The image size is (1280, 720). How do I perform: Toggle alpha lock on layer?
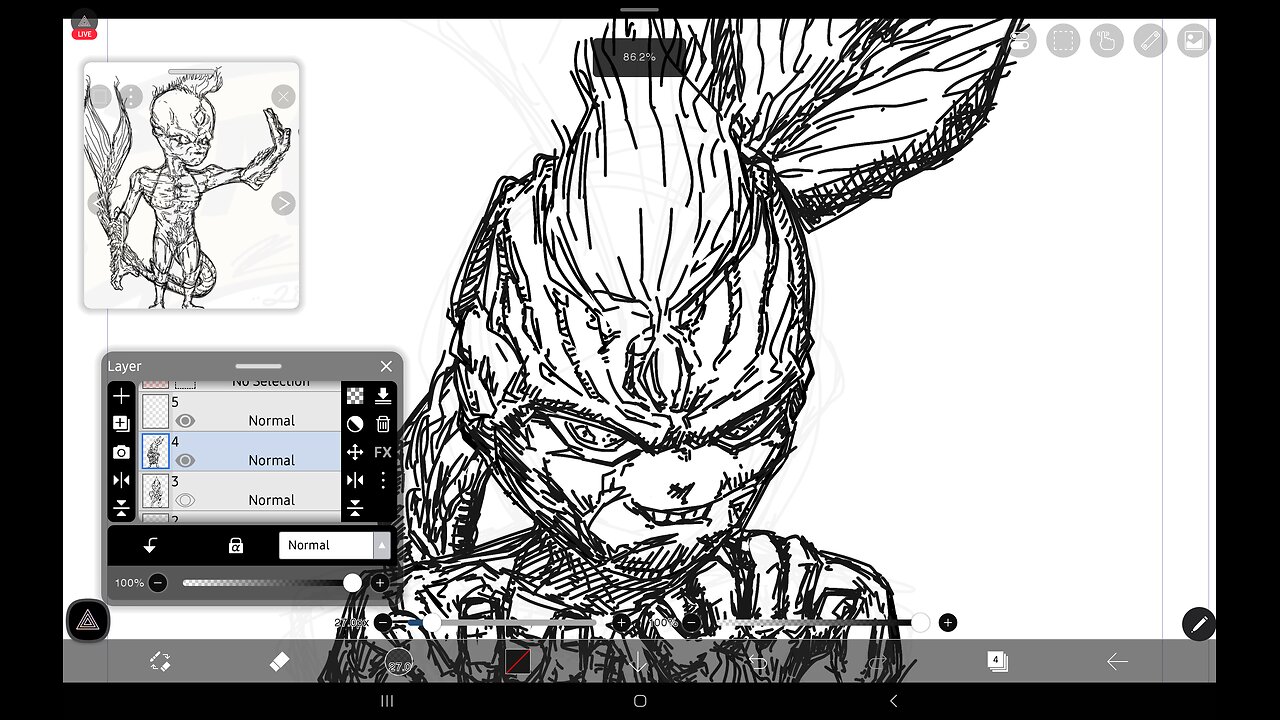pos(235,545)
